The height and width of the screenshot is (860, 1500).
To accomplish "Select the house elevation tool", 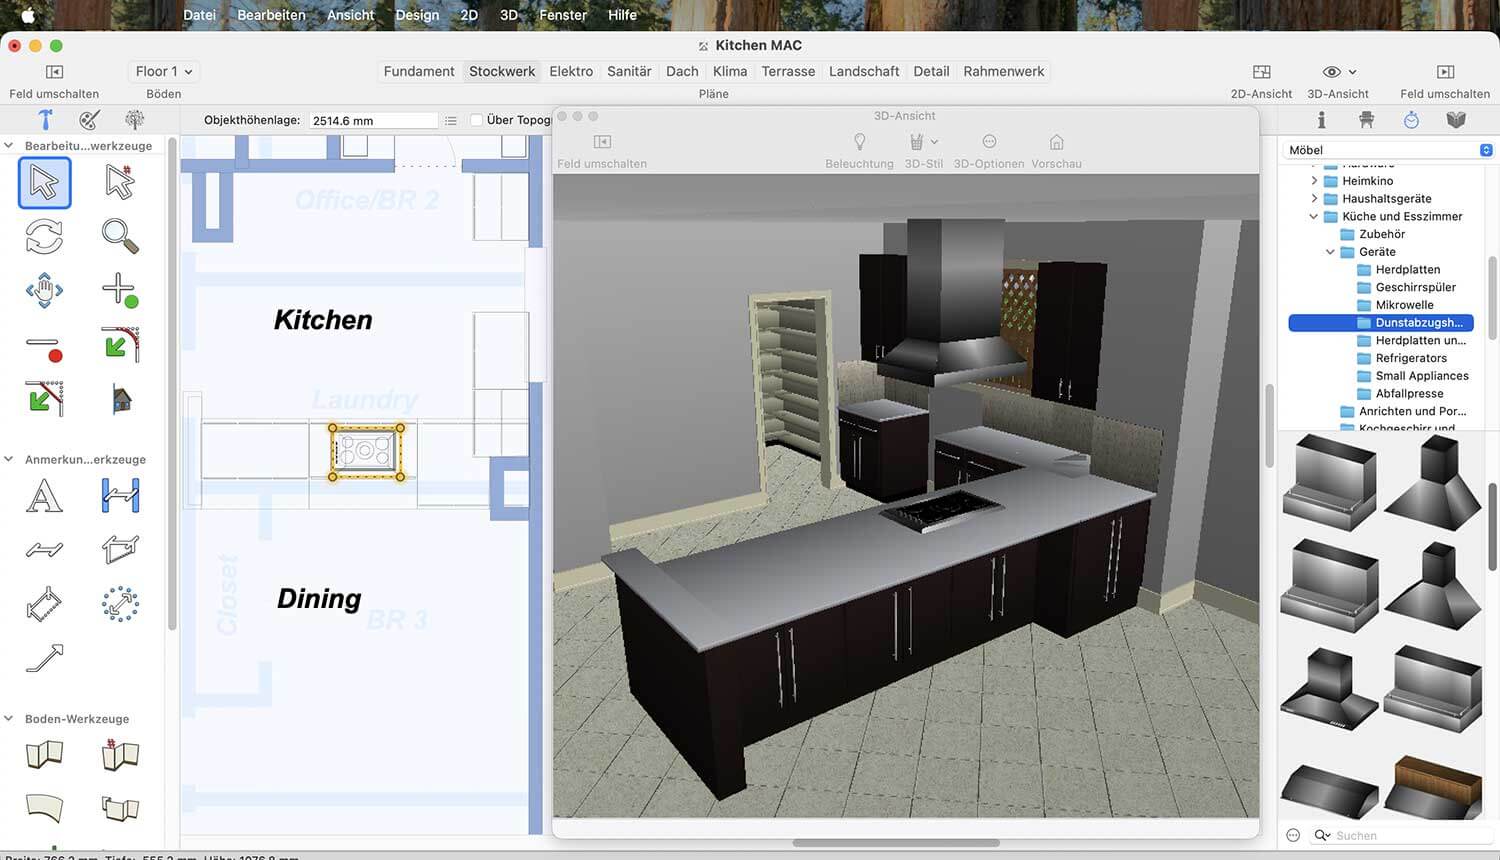I will 121,400.
